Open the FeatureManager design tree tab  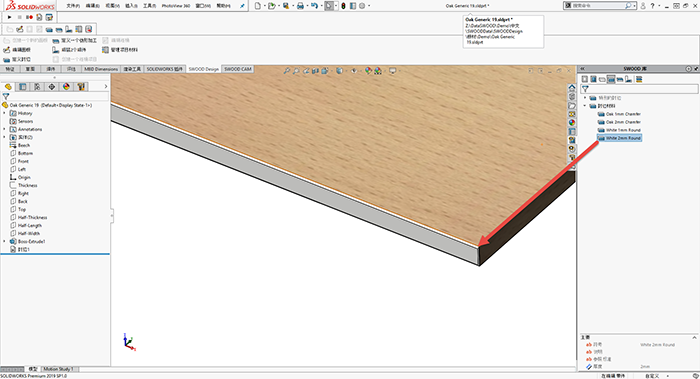(8, 87)
